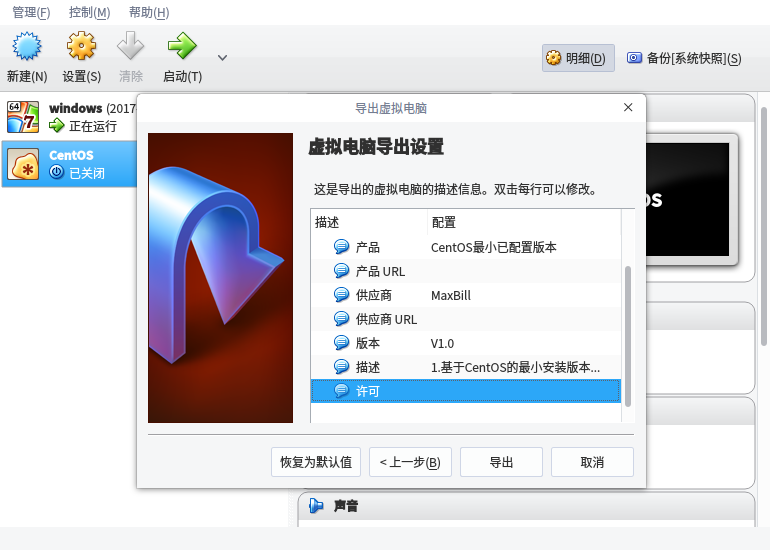Switch to the 明细(D) details view
770x550 pixels.
(x=578, y=58)
